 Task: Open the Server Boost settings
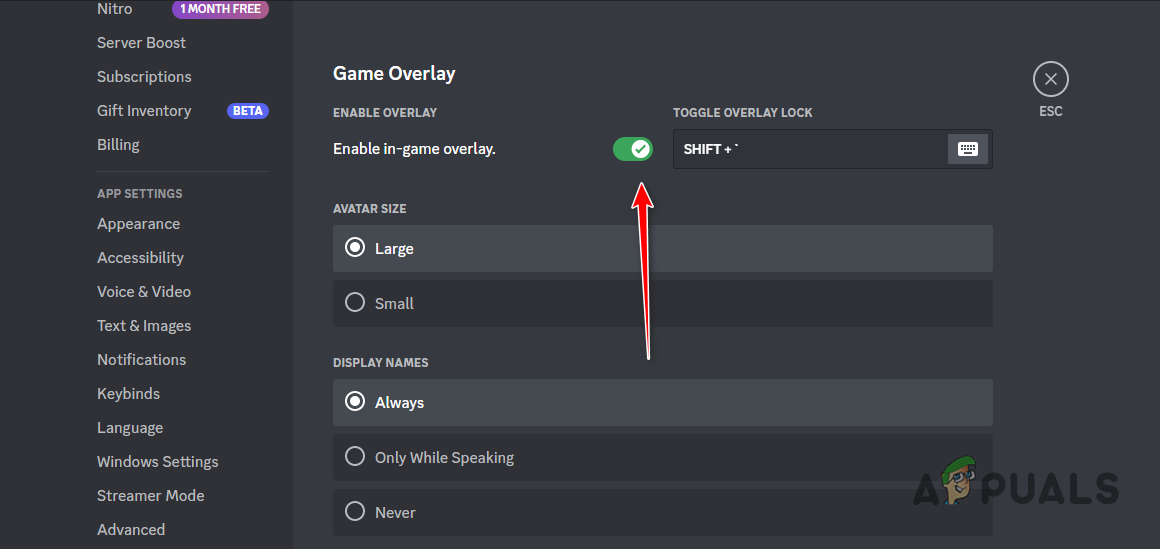(x=141, y=43)
